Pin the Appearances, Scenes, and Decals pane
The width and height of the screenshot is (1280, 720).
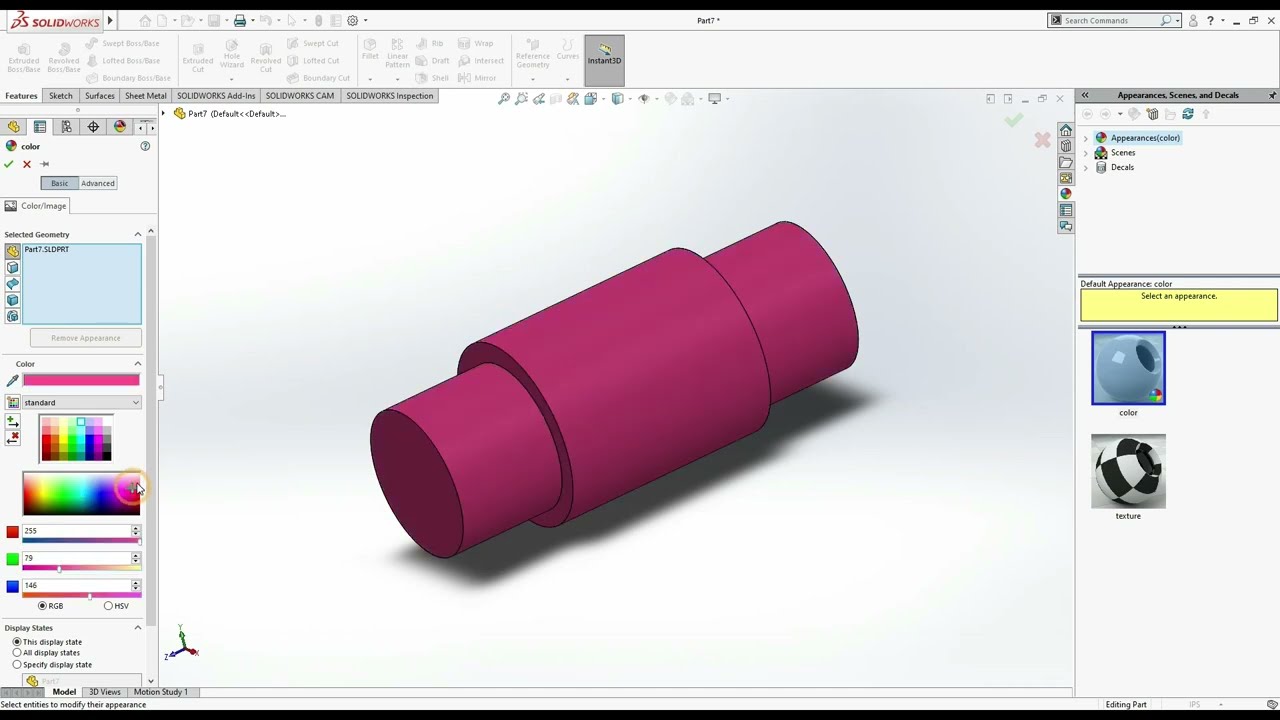point(1272,95)
